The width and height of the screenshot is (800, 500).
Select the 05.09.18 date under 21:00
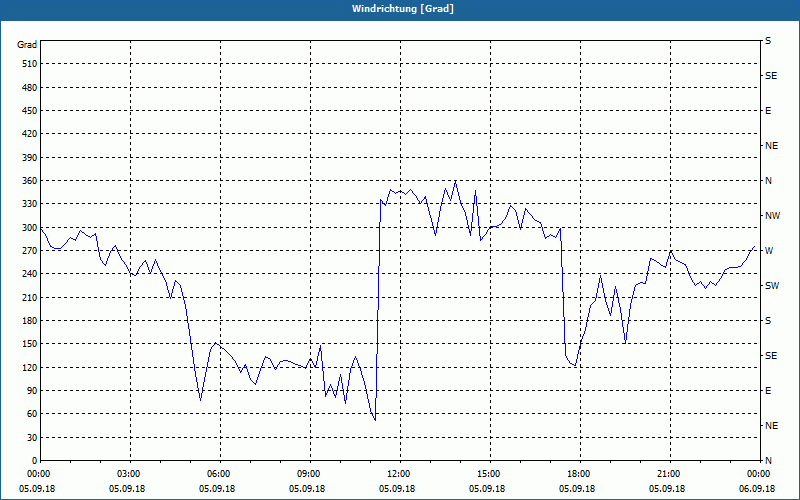(x=667, y=488)
